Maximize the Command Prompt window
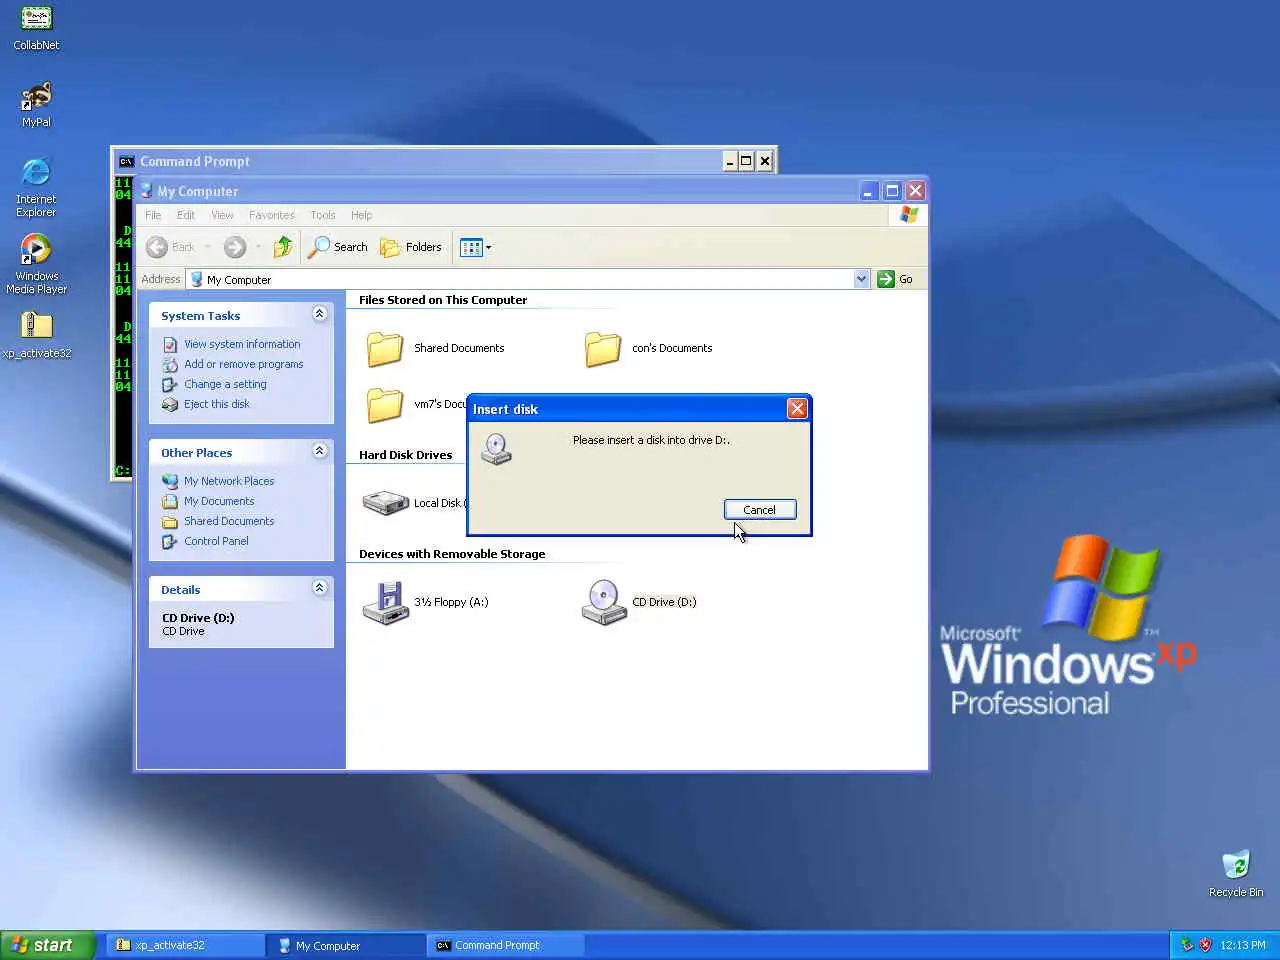 (x=746, y=161)
